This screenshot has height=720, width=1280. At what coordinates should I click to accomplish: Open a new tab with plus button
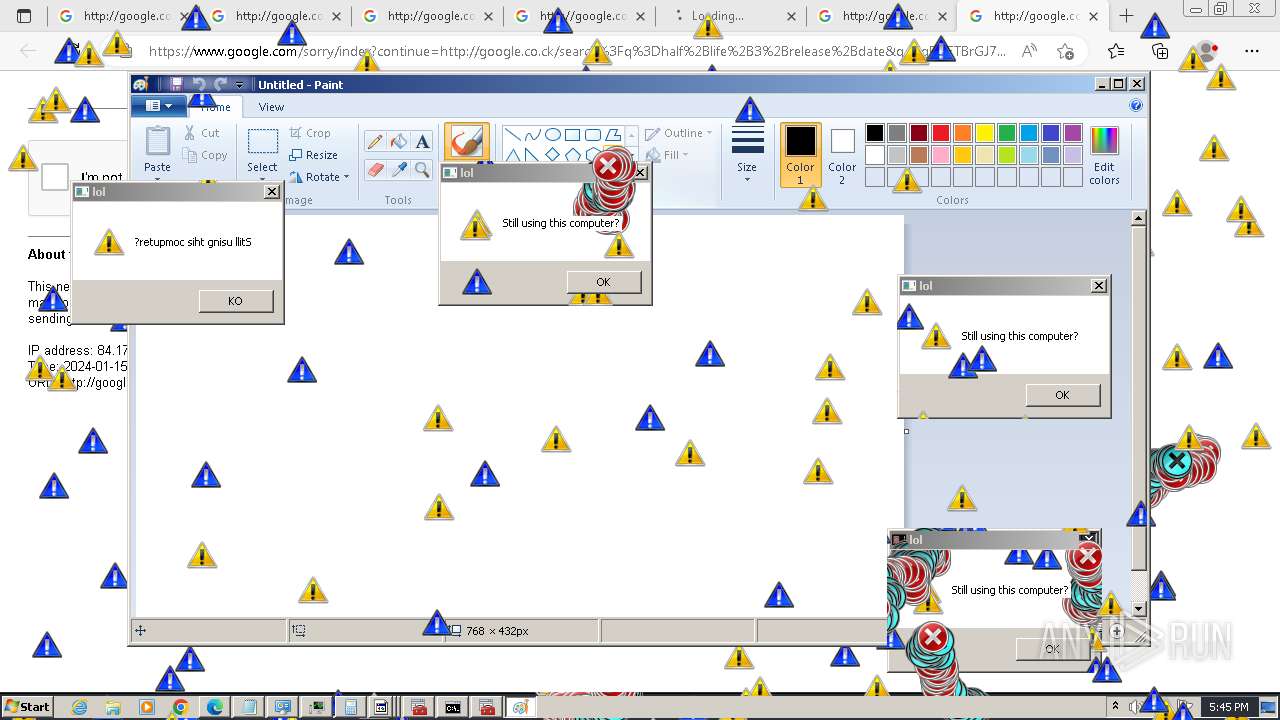click(1126, 16)
